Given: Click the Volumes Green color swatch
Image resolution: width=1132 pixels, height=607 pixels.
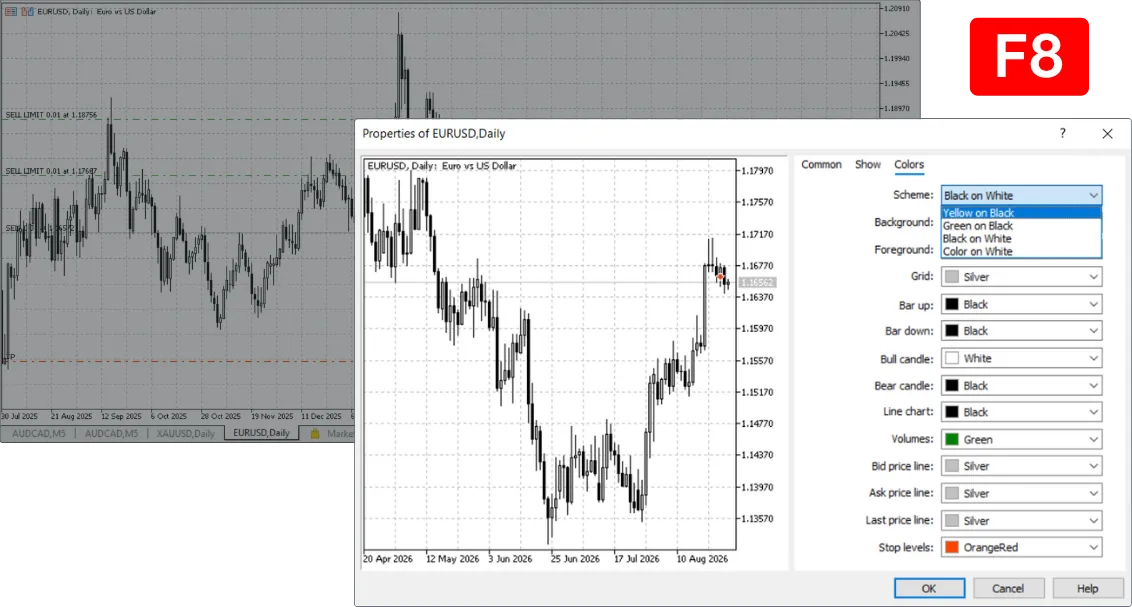Looking at the screenshot, I should click(952, 440).
